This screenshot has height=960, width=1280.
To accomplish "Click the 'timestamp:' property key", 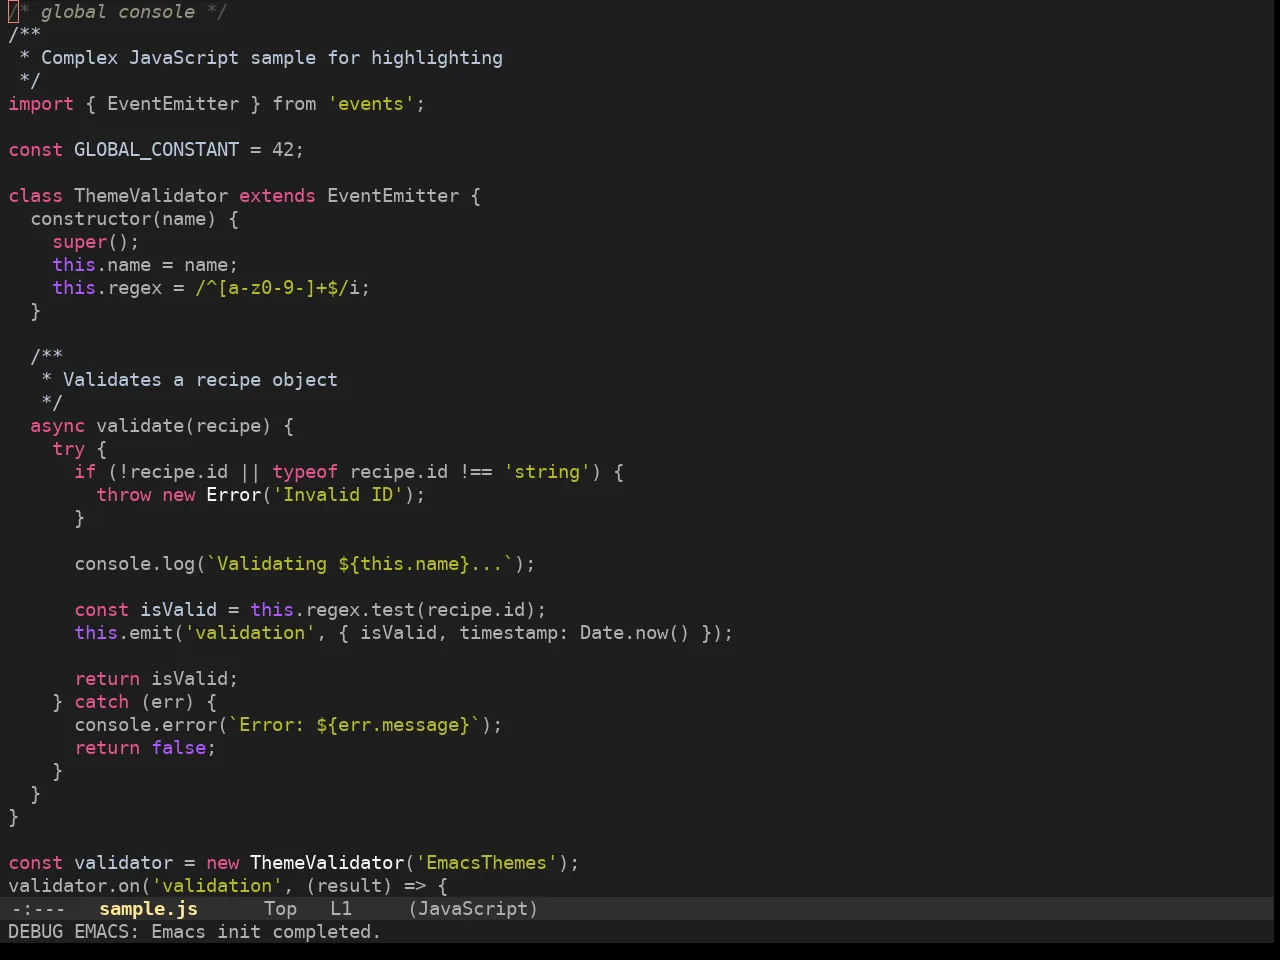I will 514,633.
